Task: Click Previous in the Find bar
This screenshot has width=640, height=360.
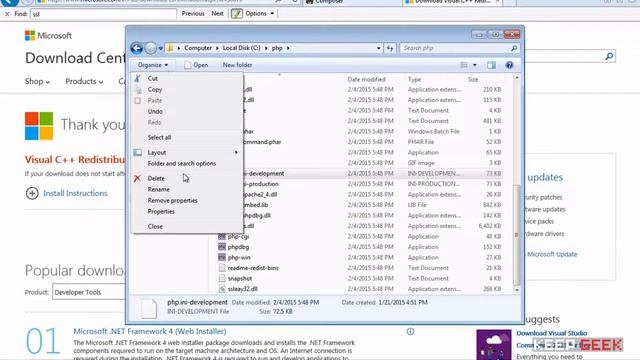Action: coord(193,13)
